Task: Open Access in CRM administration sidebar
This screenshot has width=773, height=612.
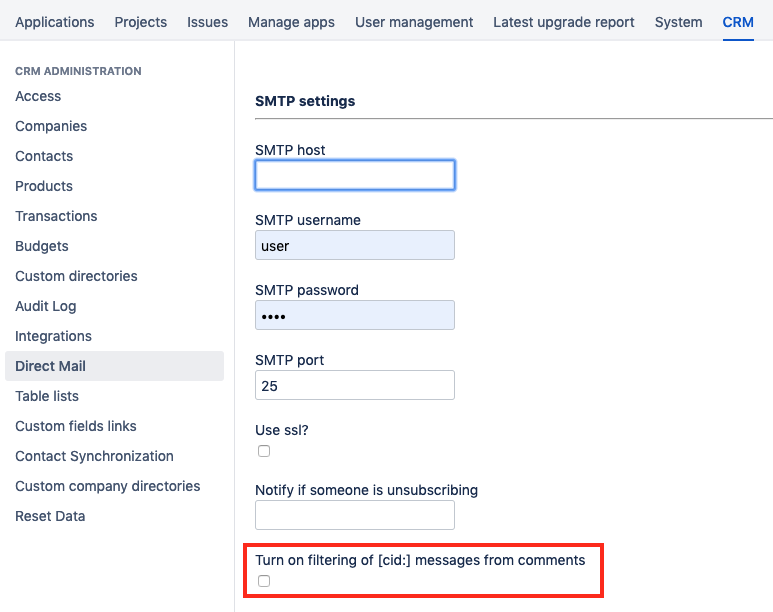Action: [x=38, y=96]
